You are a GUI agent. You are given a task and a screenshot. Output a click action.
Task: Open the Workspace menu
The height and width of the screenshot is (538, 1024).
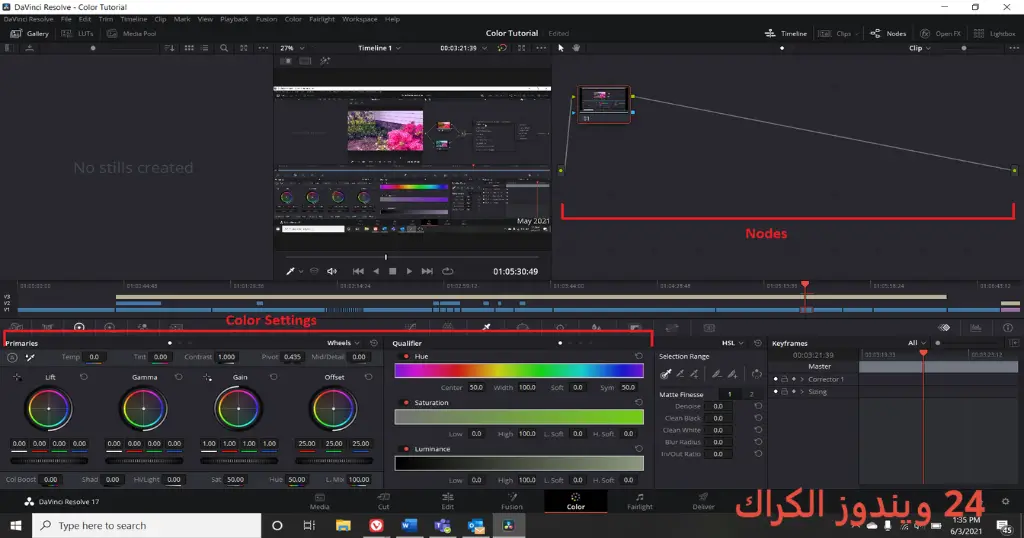point(359,19)
